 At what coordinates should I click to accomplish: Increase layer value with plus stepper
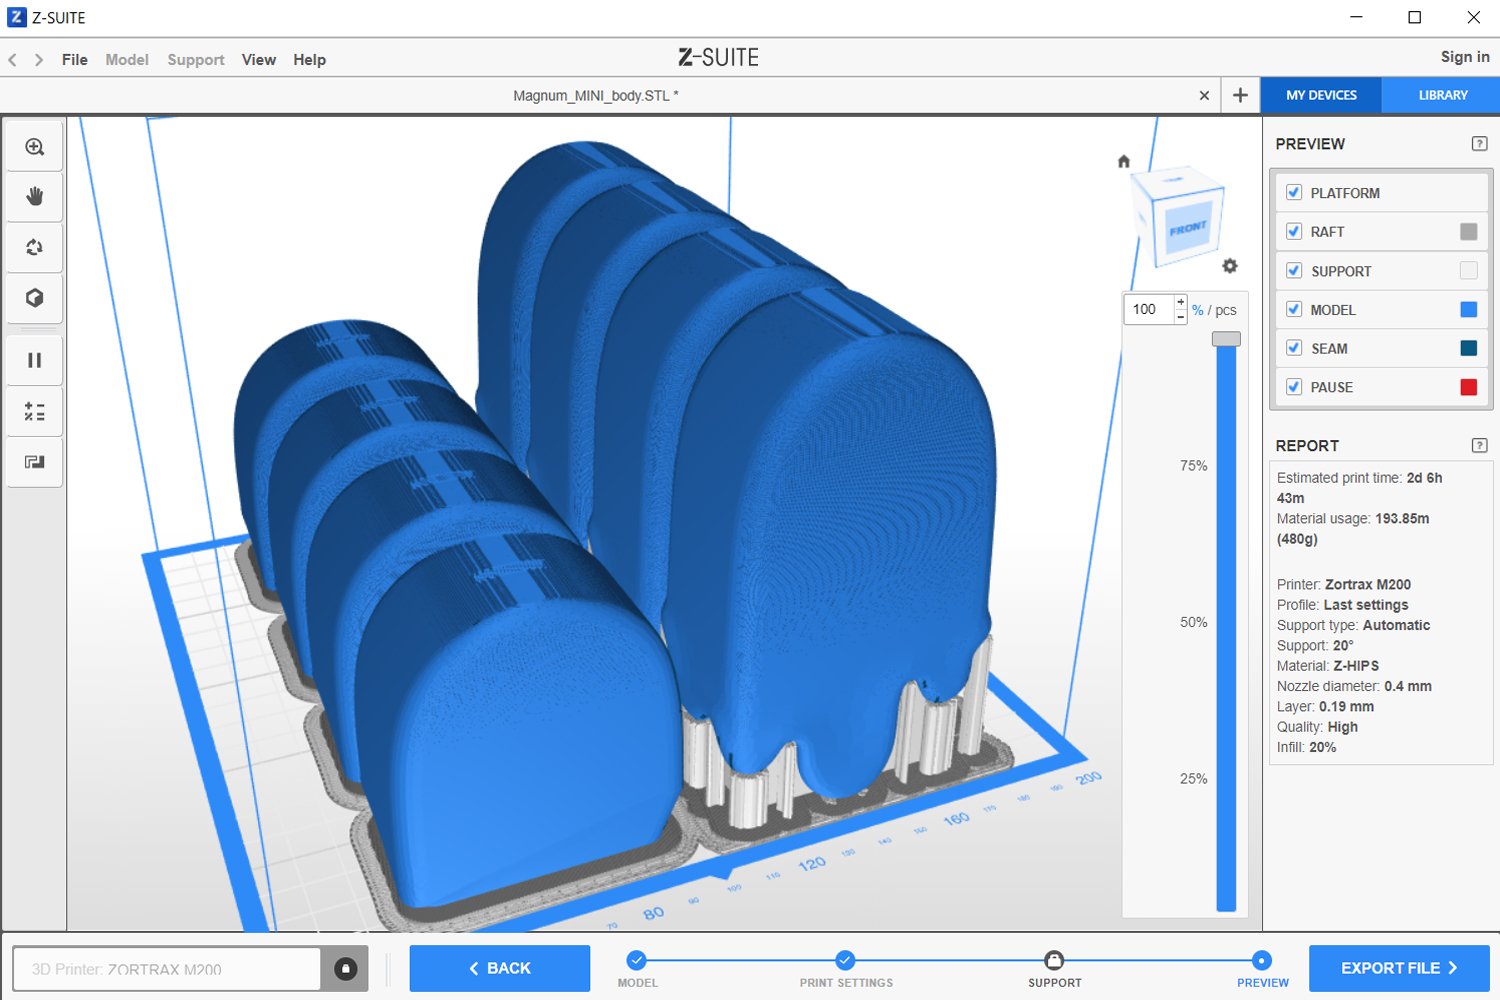click(x=1181, y=302)
